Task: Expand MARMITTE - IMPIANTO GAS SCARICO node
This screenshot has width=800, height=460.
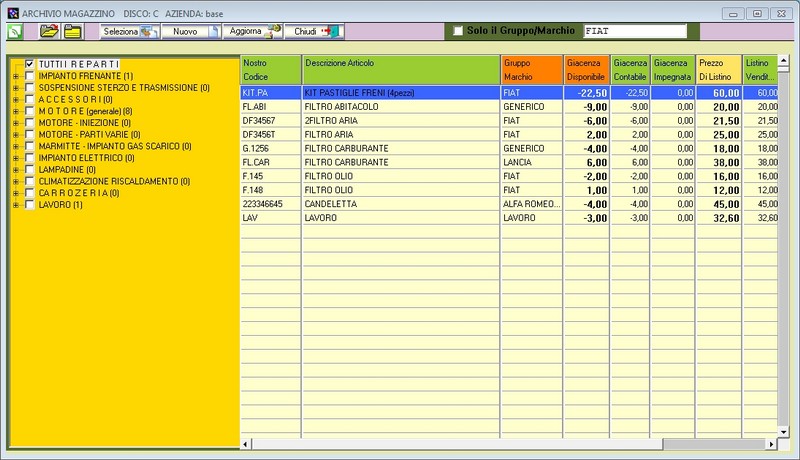Action: [16, 147]
